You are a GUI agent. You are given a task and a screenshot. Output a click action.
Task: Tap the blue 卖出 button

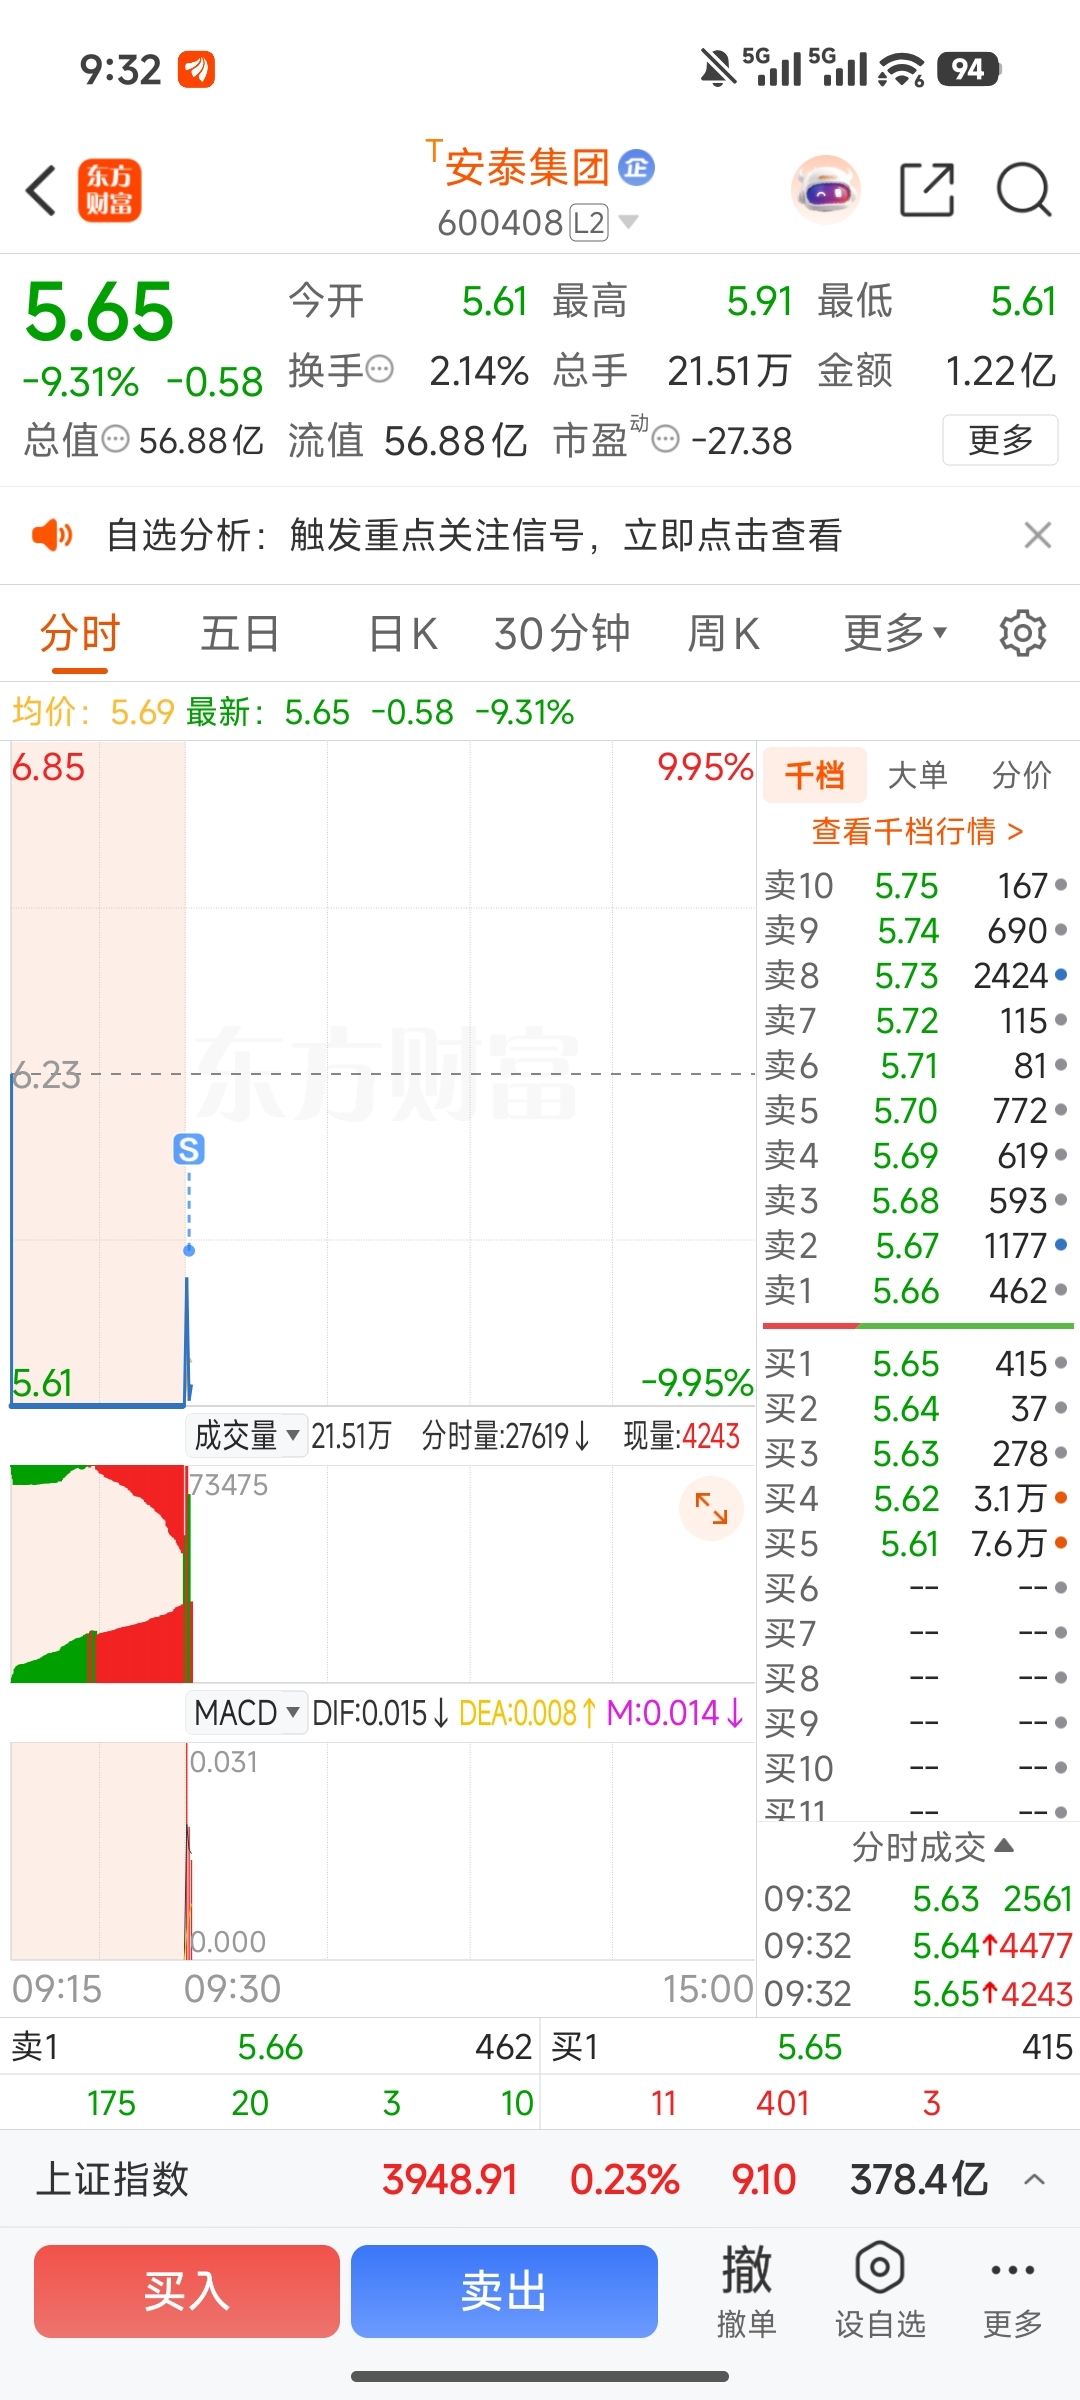pos(504,2291)
